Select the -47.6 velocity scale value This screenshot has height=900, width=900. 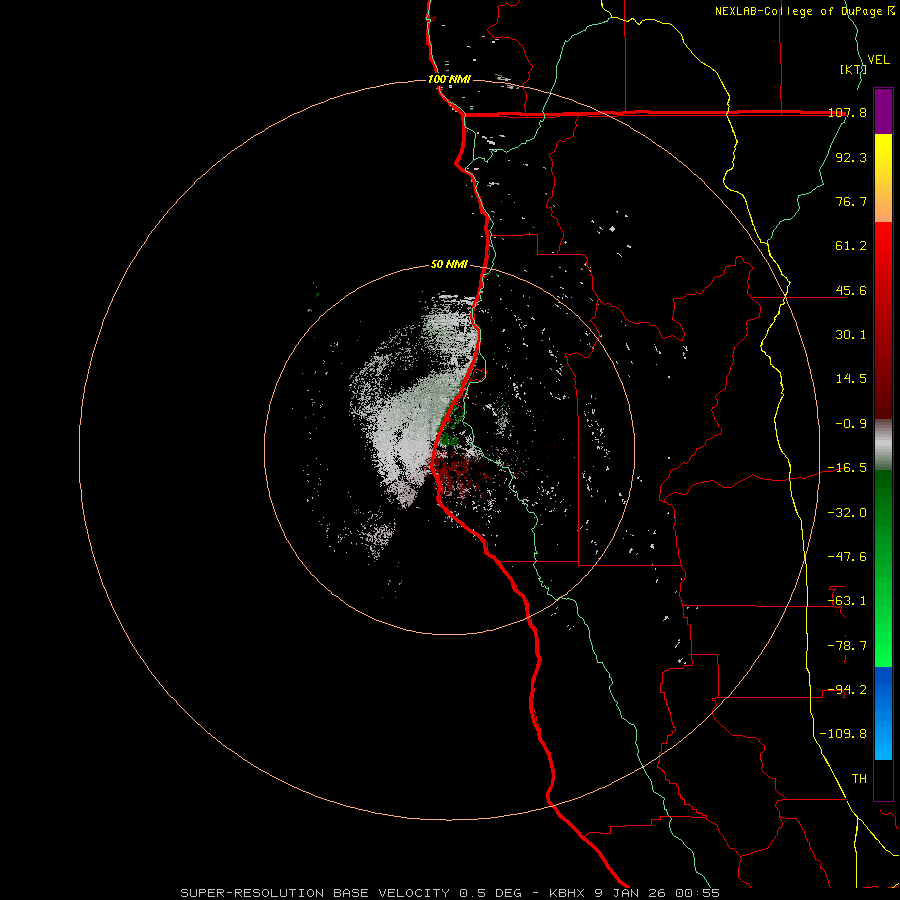(847, 557)
